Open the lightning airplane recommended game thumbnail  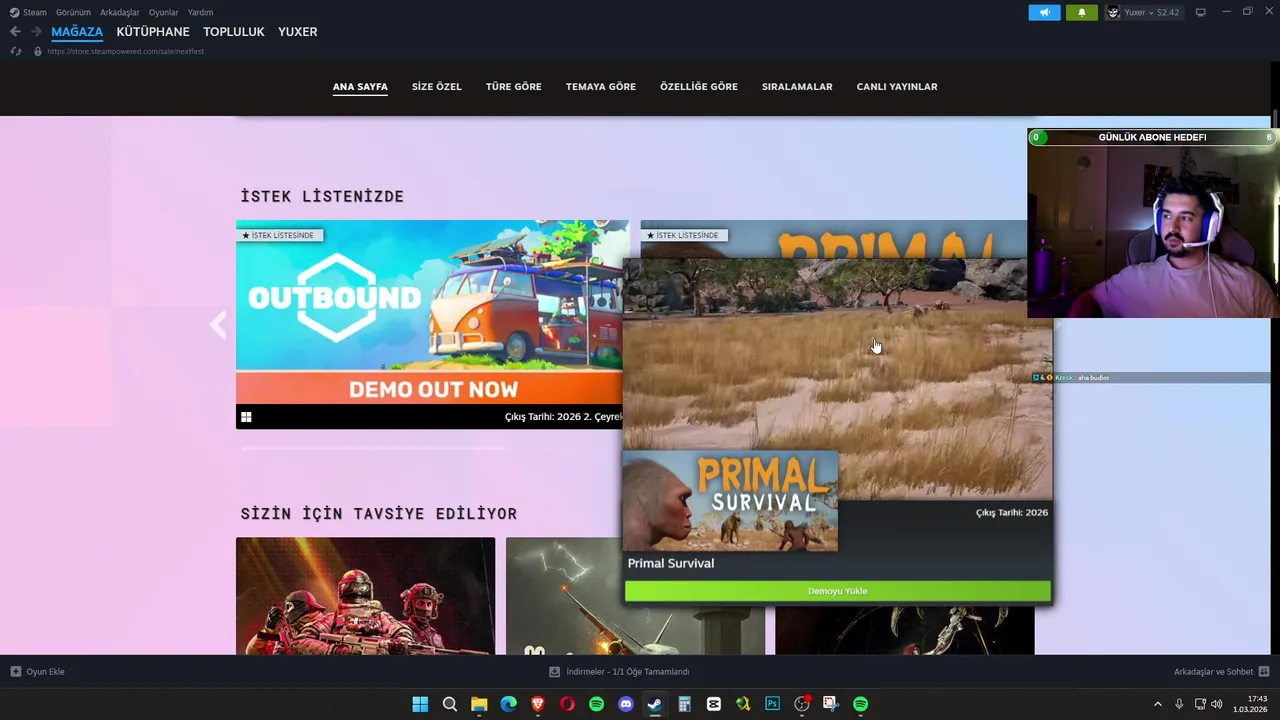pyautogui.click(x=635, y=596)
